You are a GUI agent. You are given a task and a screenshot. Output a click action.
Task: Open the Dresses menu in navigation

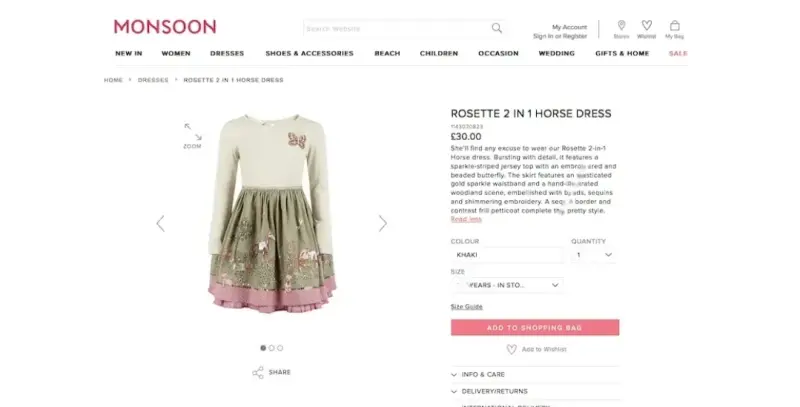pos(227,53)
